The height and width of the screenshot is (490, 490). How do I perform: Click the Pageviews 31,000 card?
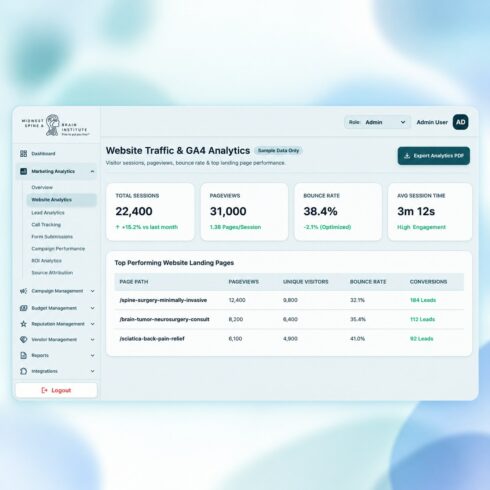(244, 212)
